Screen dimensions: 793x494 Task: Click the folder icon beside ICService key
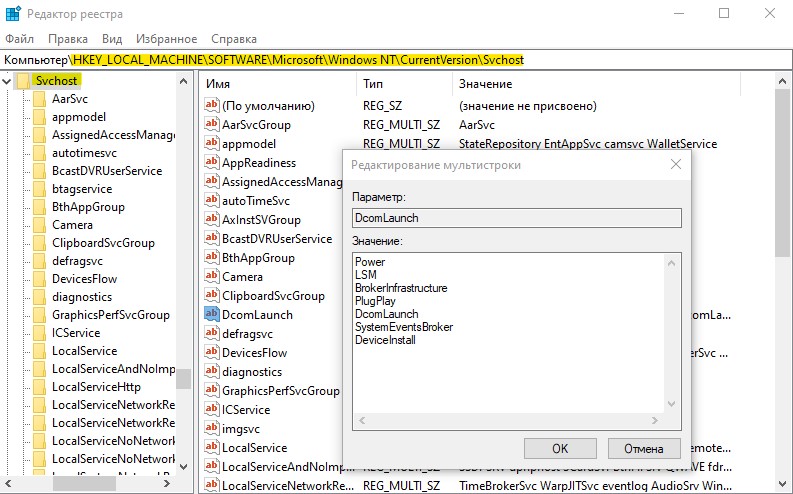[x=39, y=333]
